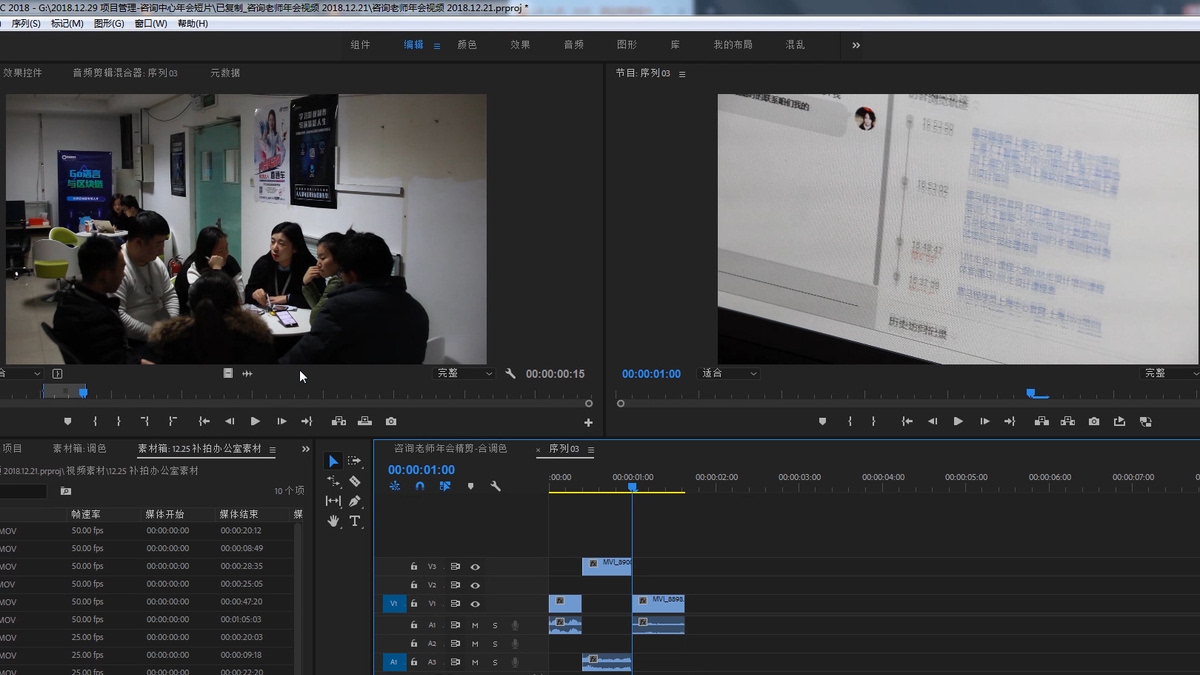Hide V3 track output eye
The height and width of the screenshot is (675, 1200).
(475, 566)
